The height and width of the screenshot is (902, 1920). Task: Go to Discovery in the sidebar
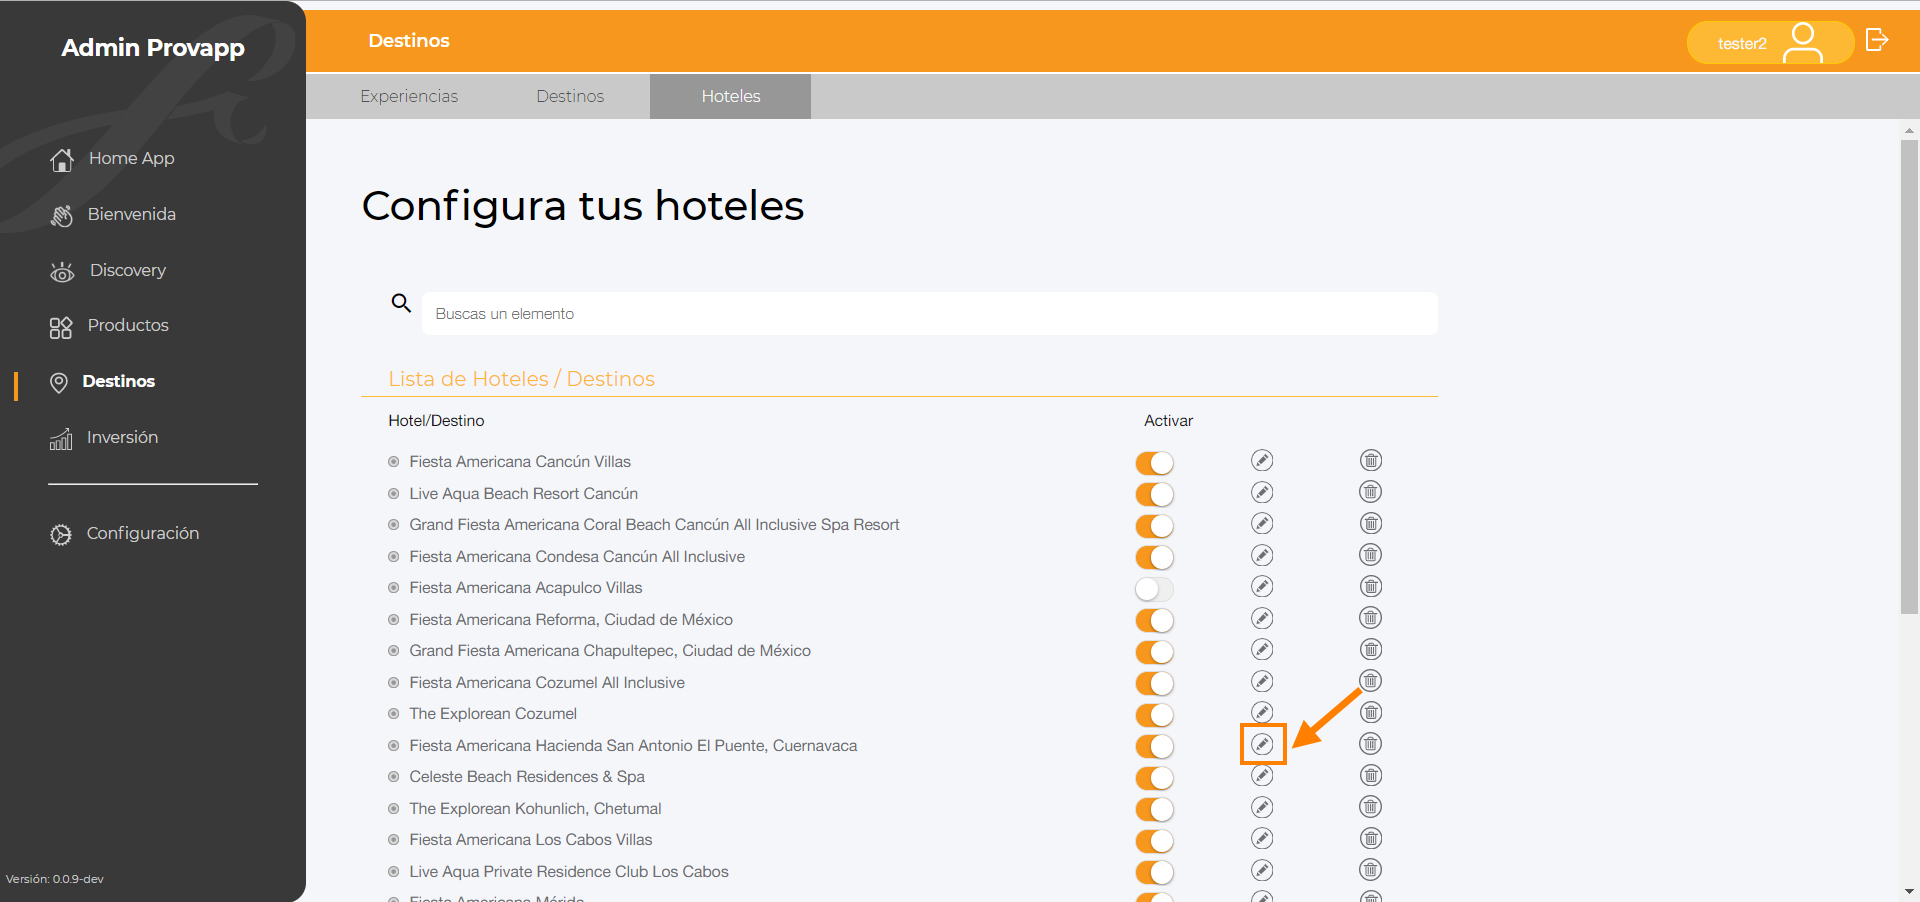108,270
